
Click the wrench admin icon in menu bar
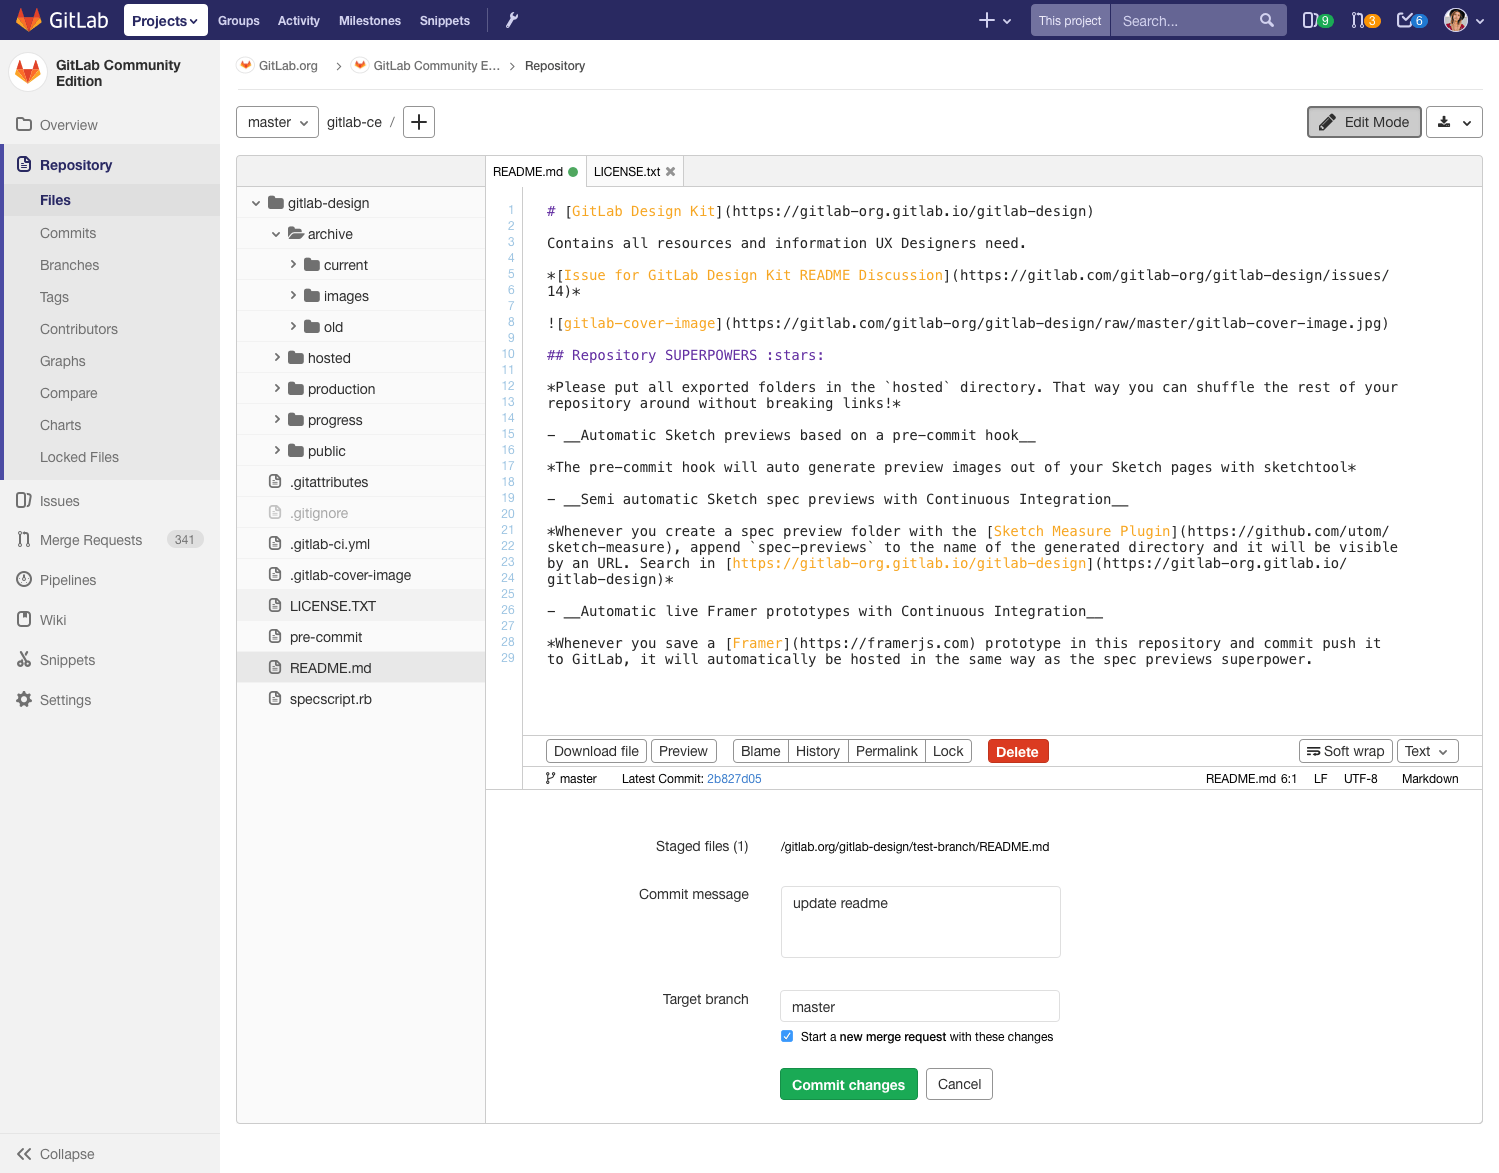pyautogui.click(x=511, y=19)
